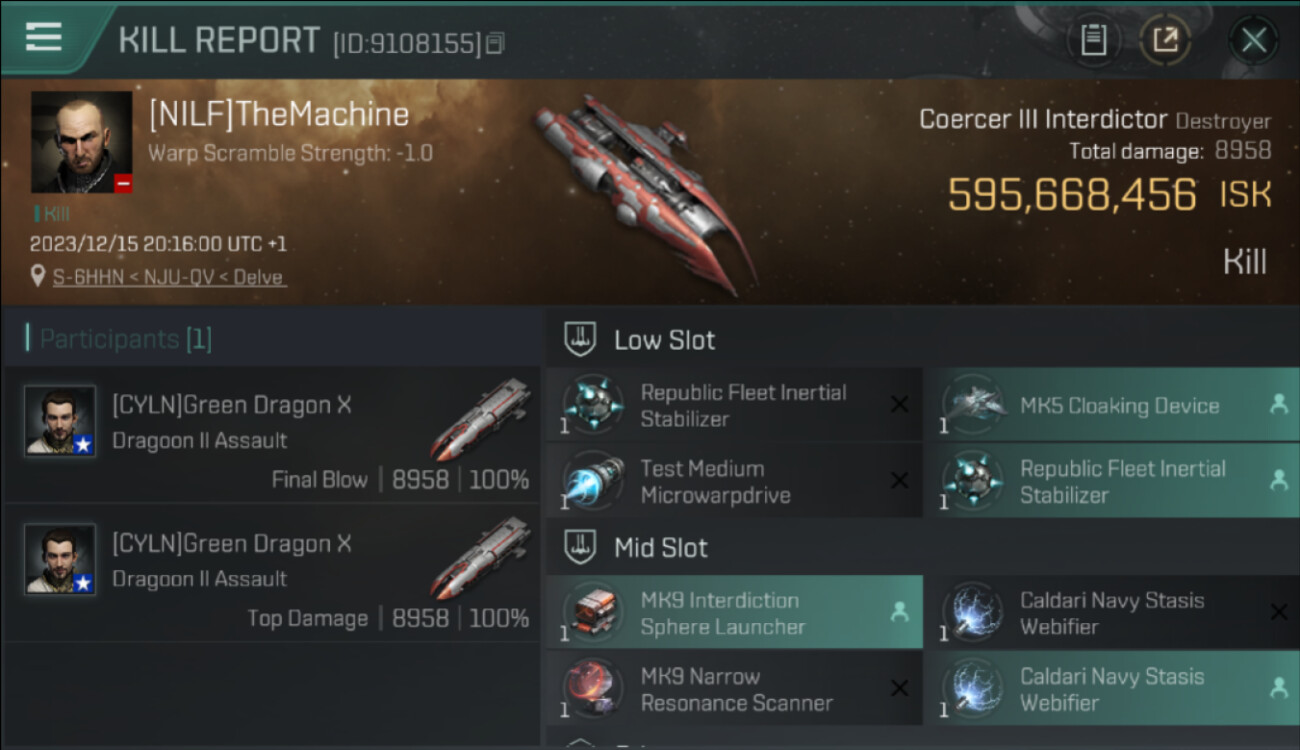Viewport: 1300px width, 750px height.
Task: Collapse the Mid Slot section header
Action: point(922,547)
